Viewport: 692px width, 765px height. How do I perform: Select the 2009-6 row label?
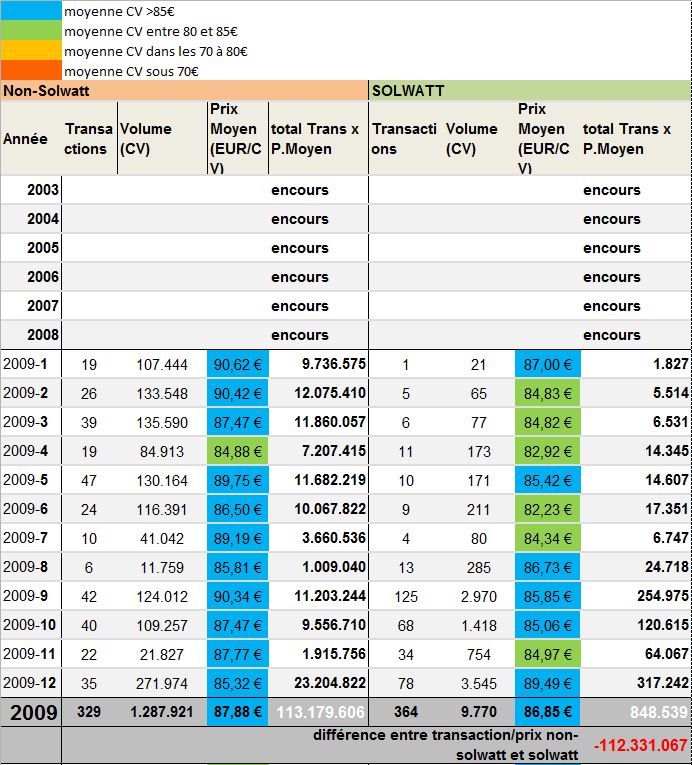tap(30, 509)
